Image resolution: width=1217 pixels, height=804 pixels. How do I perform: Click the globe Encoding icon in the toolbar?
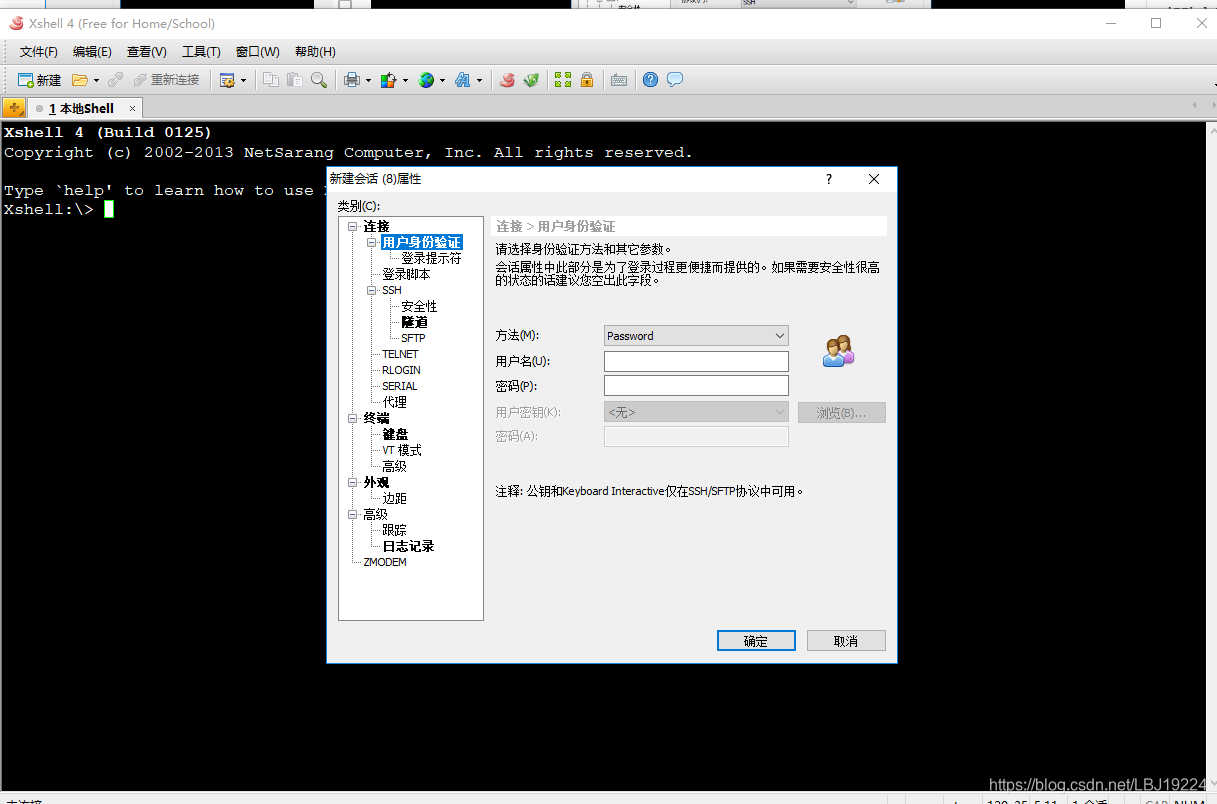(426, 80)
